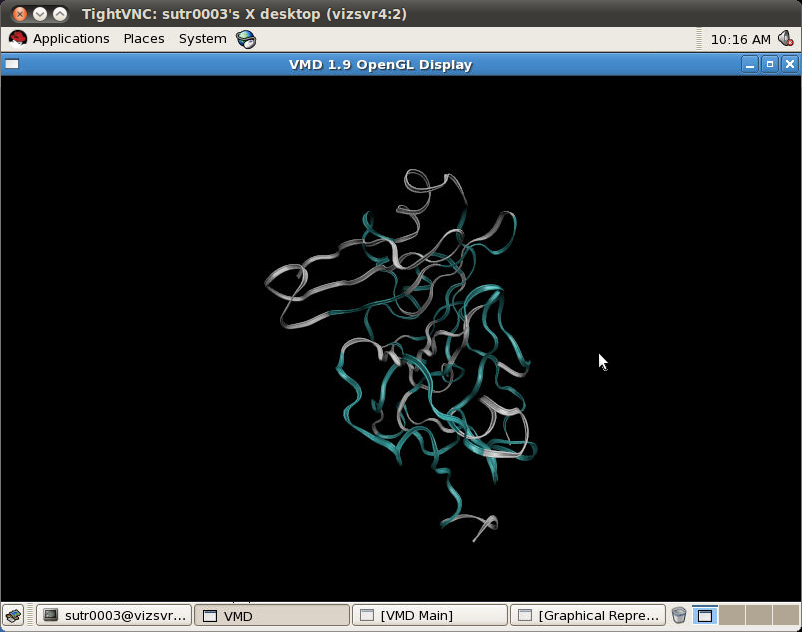Open the Places menu

[144, 39]
